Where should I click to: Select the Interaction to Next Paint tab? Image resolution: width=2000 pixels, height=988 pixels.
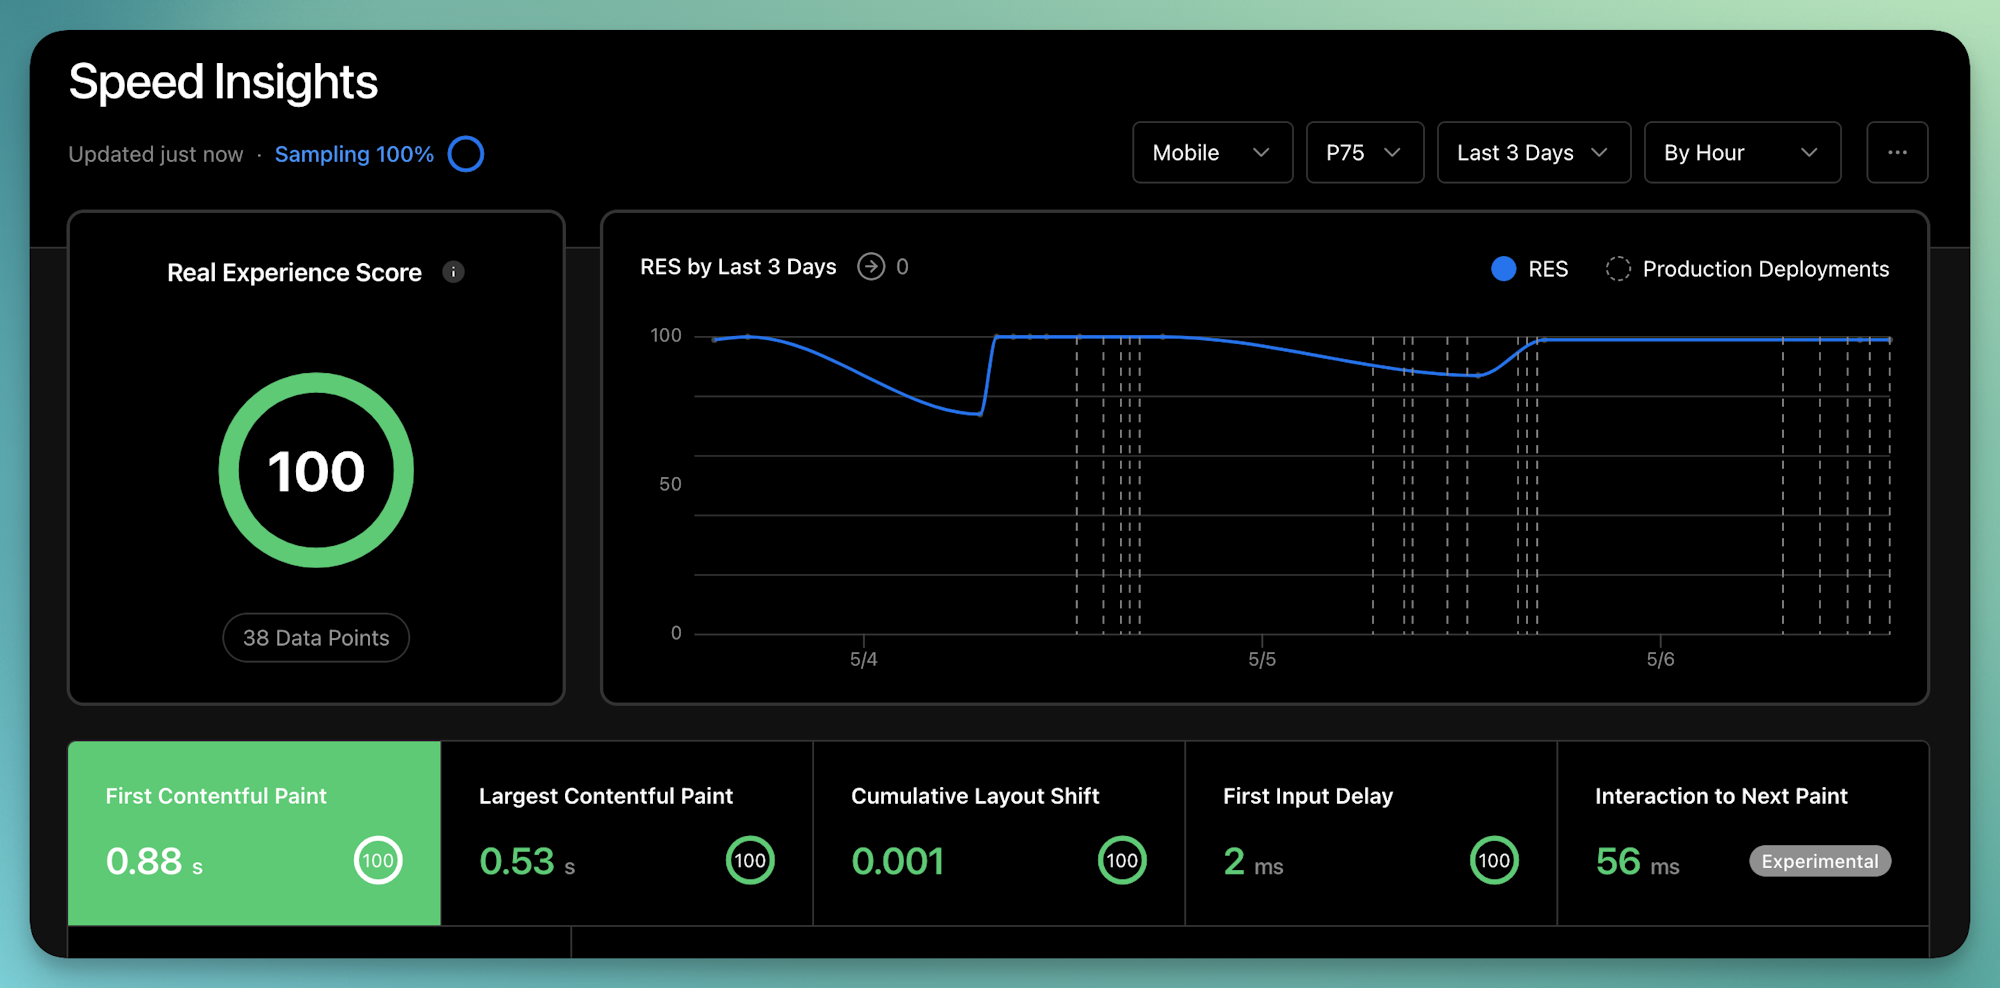point(1743,833)
